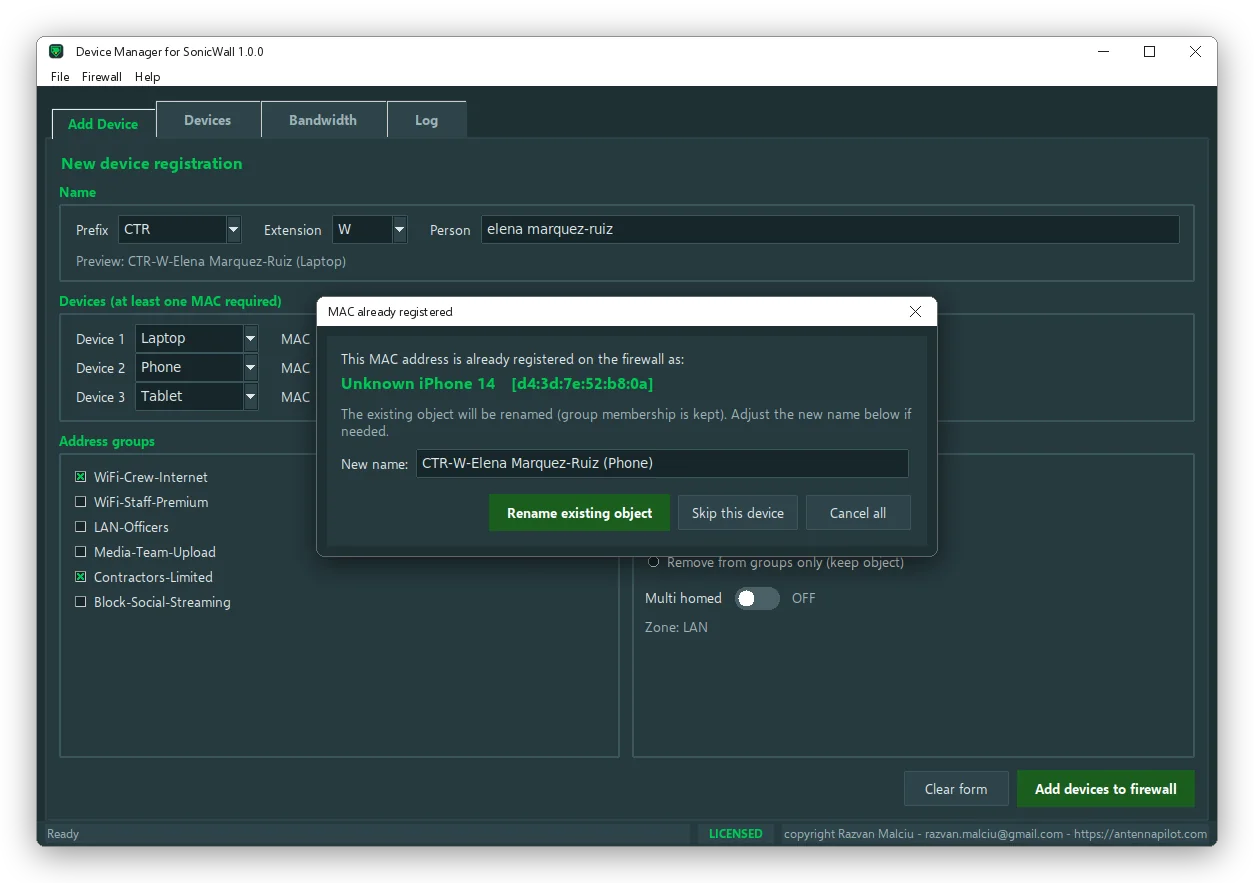The image size is (1254, 883).
Task: Click the Device Manager app icon in title bar
Action: point(57,52)
